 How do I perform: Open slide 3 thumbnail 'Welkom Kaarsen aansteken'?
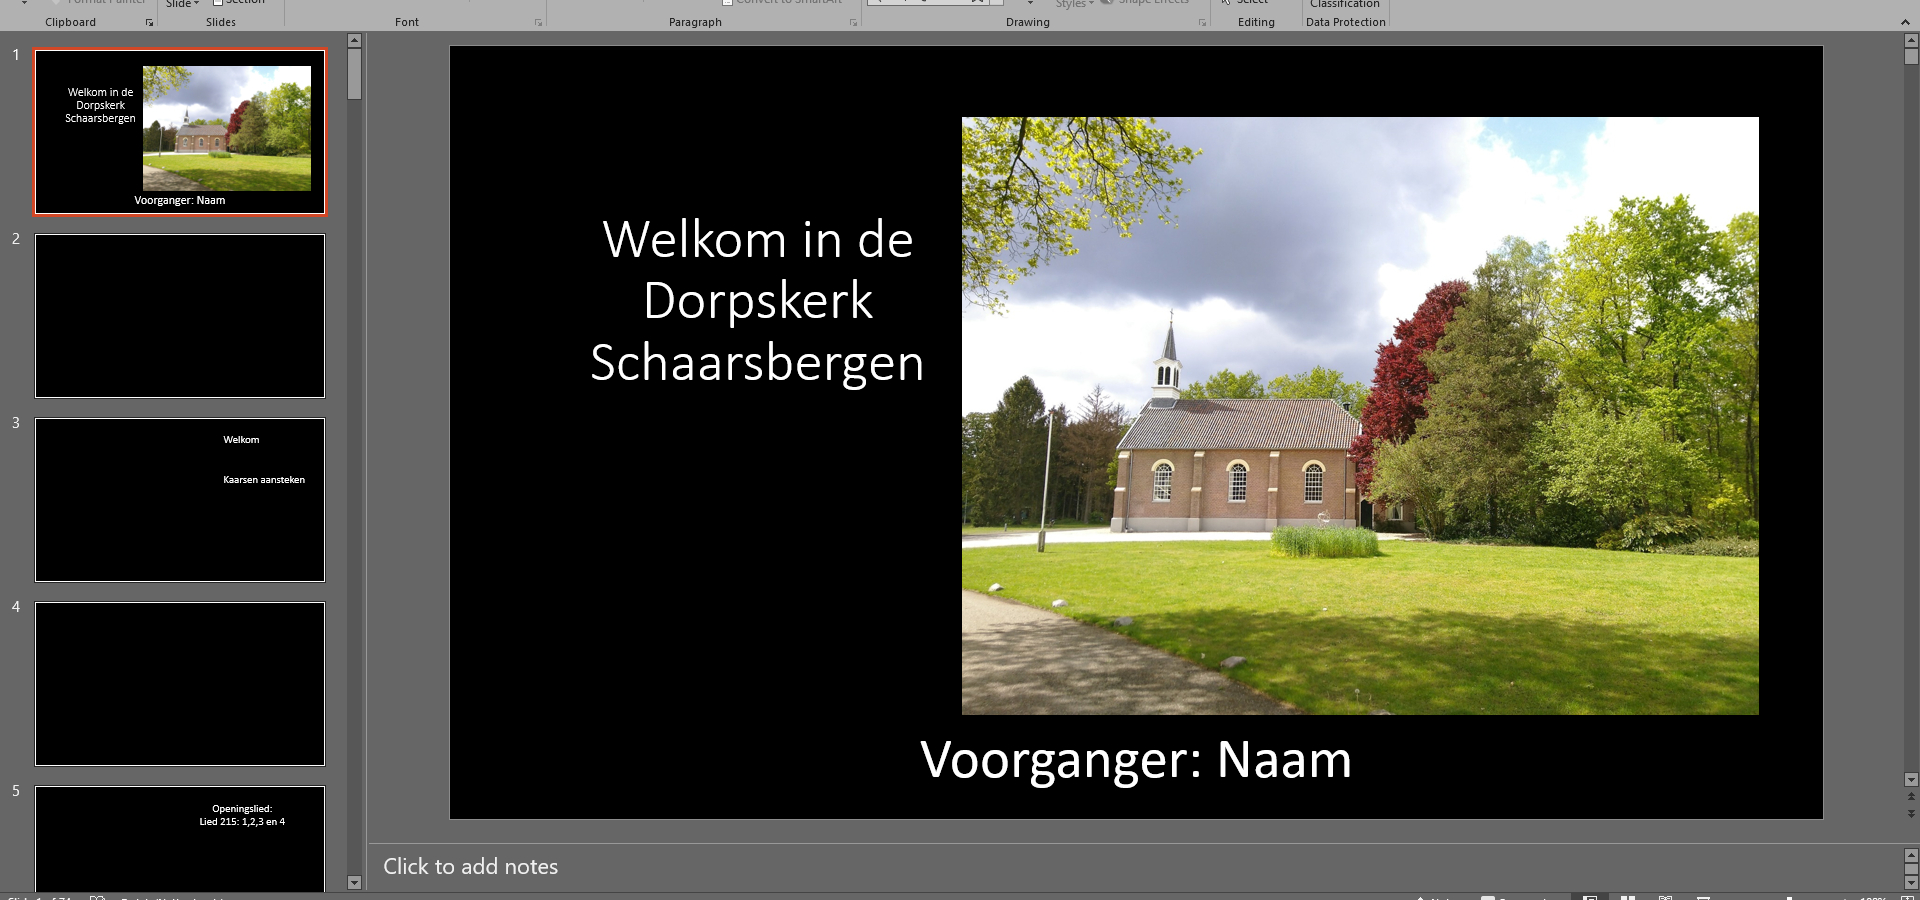[x=180, y=500]
